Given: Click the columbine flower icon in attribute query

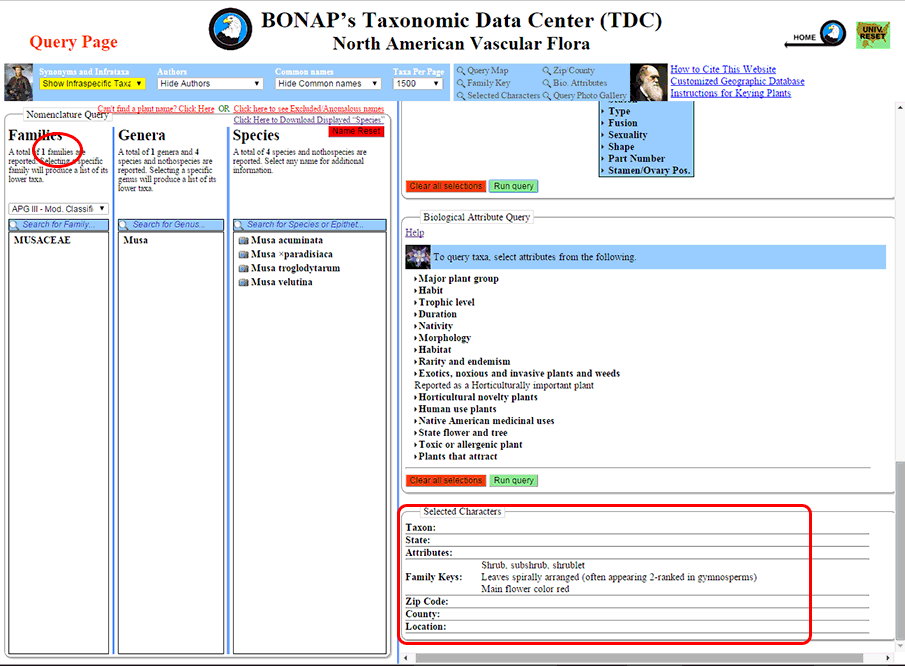Looking at the screenshot, I should 418,257.
